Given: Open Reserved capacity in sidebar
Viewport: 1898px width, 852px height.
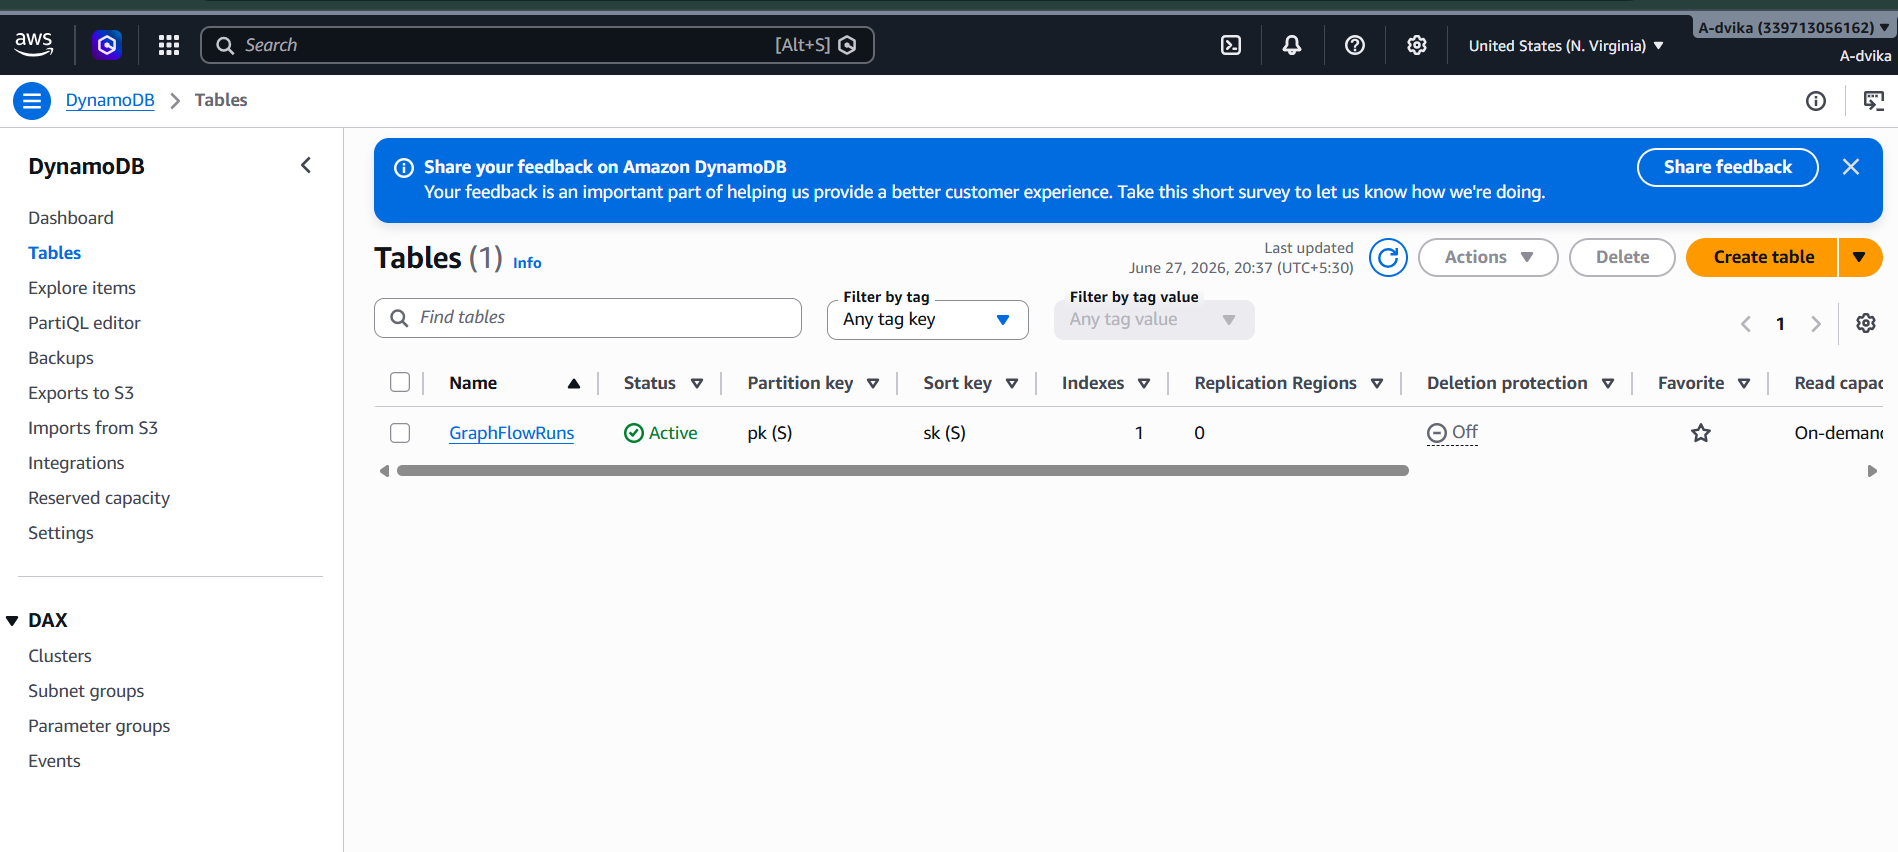Looking at the screenshot, I should pos(99,498).
